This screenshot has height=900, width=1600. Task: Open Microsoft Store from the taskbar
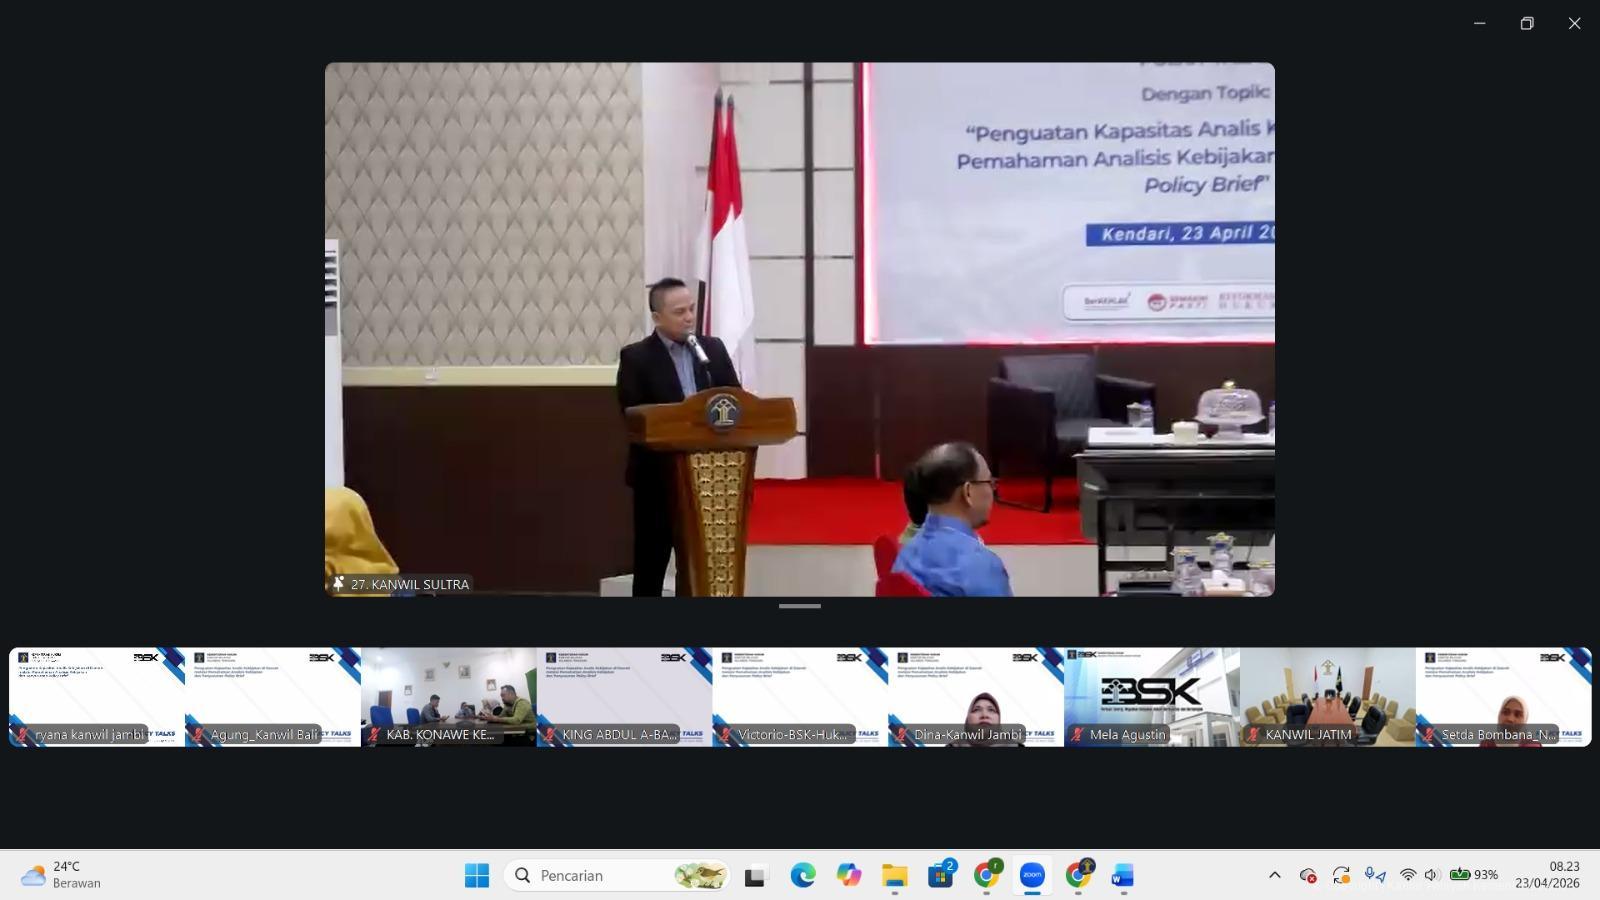940,875
